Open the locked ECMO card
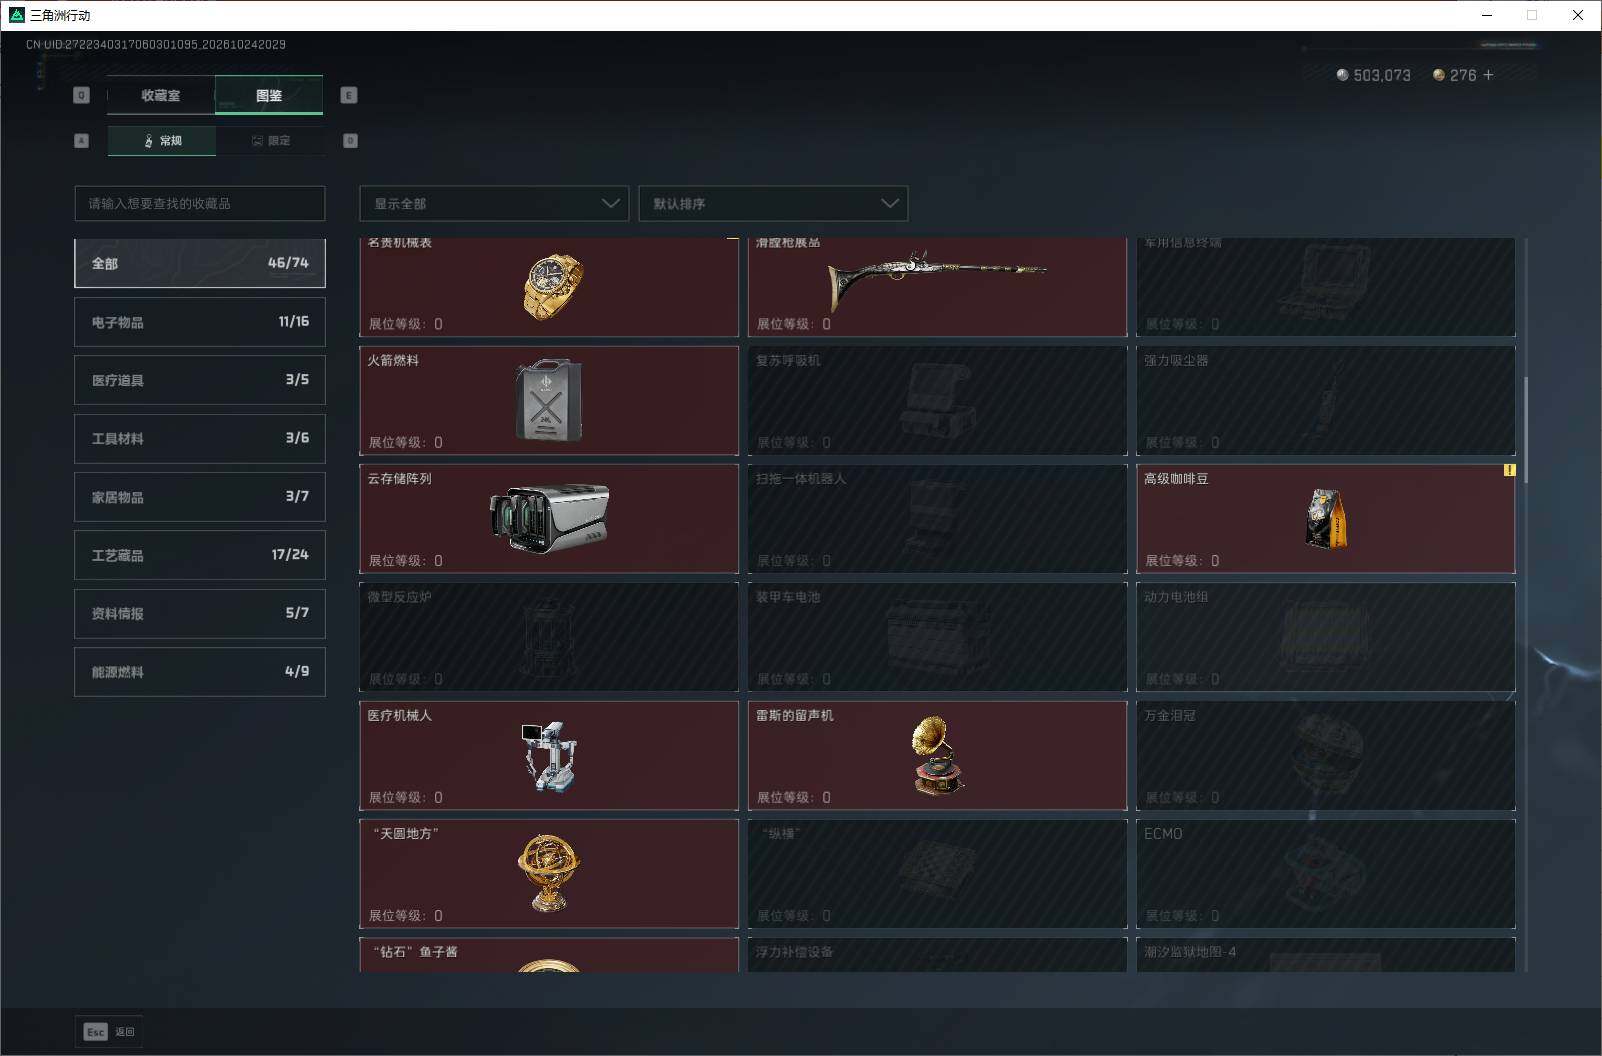The image size is (1602, 1056). point(1326,873)
